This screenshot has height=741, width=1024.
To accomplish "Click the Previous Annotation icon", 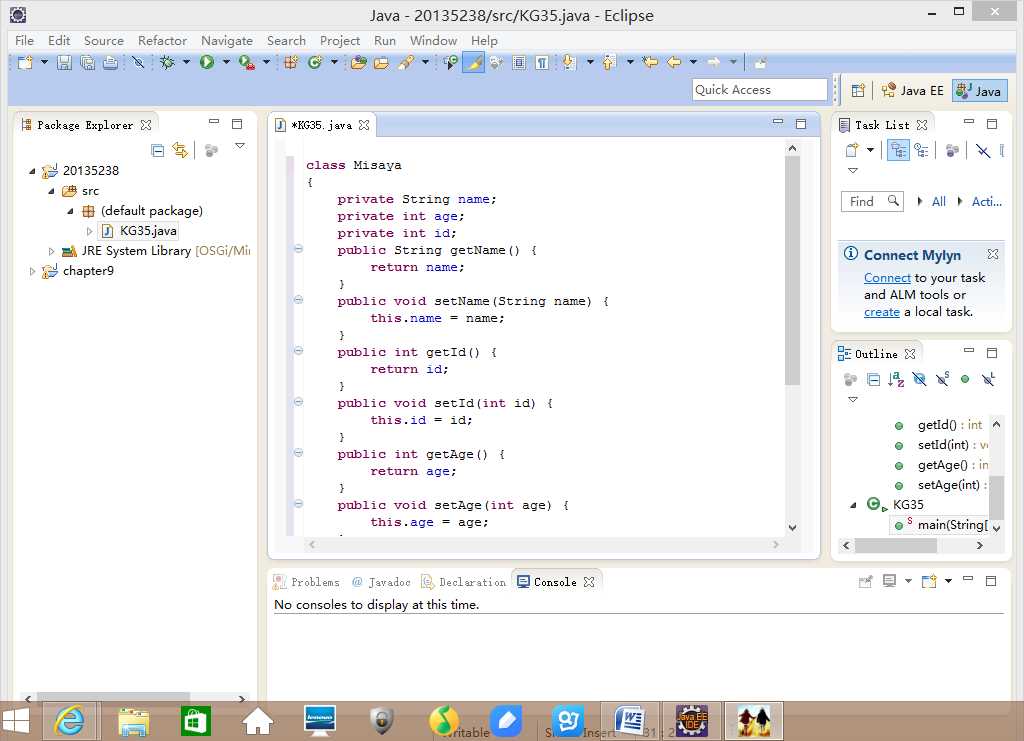I will (x=609, y=63).
